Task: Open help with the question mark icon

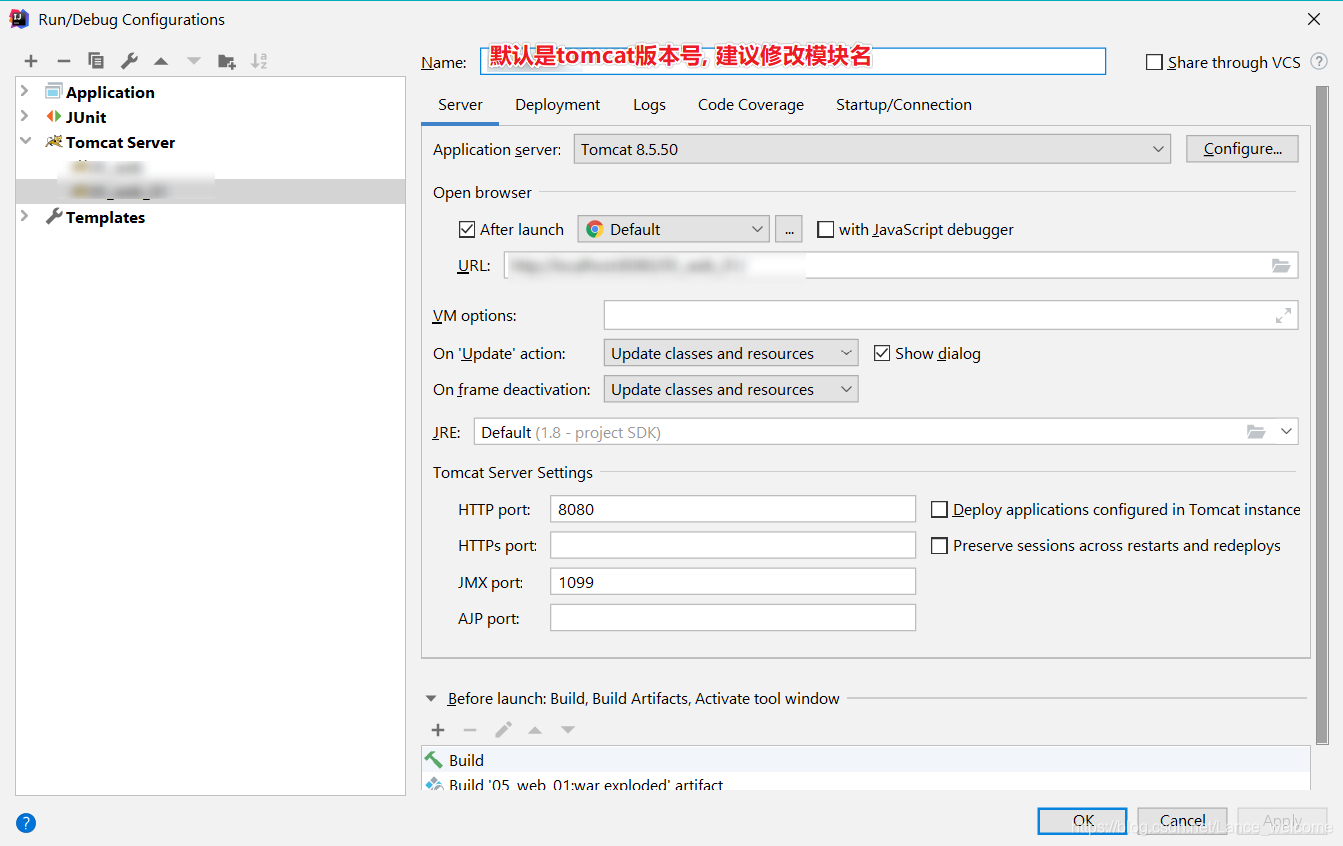Action: 26,823
